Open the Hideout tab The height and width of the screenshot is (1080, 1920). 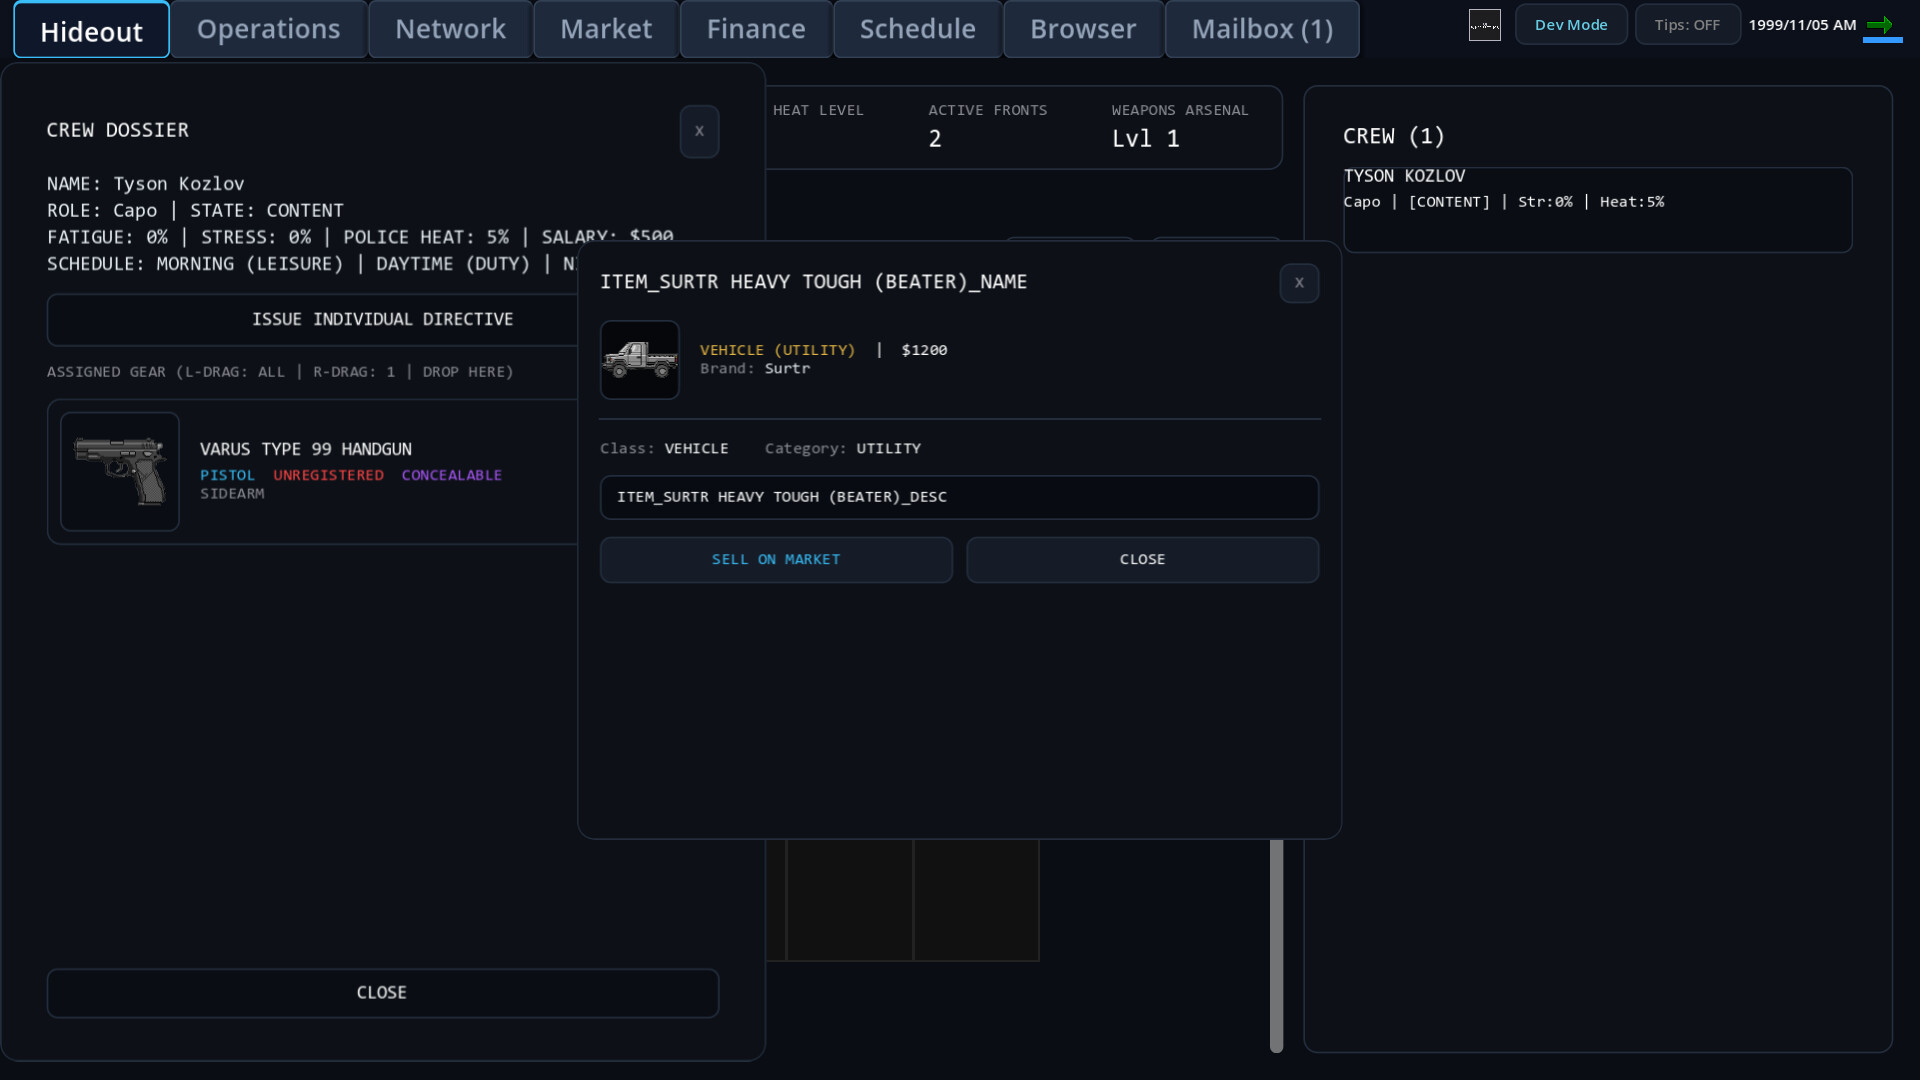[x=92, y=30]
